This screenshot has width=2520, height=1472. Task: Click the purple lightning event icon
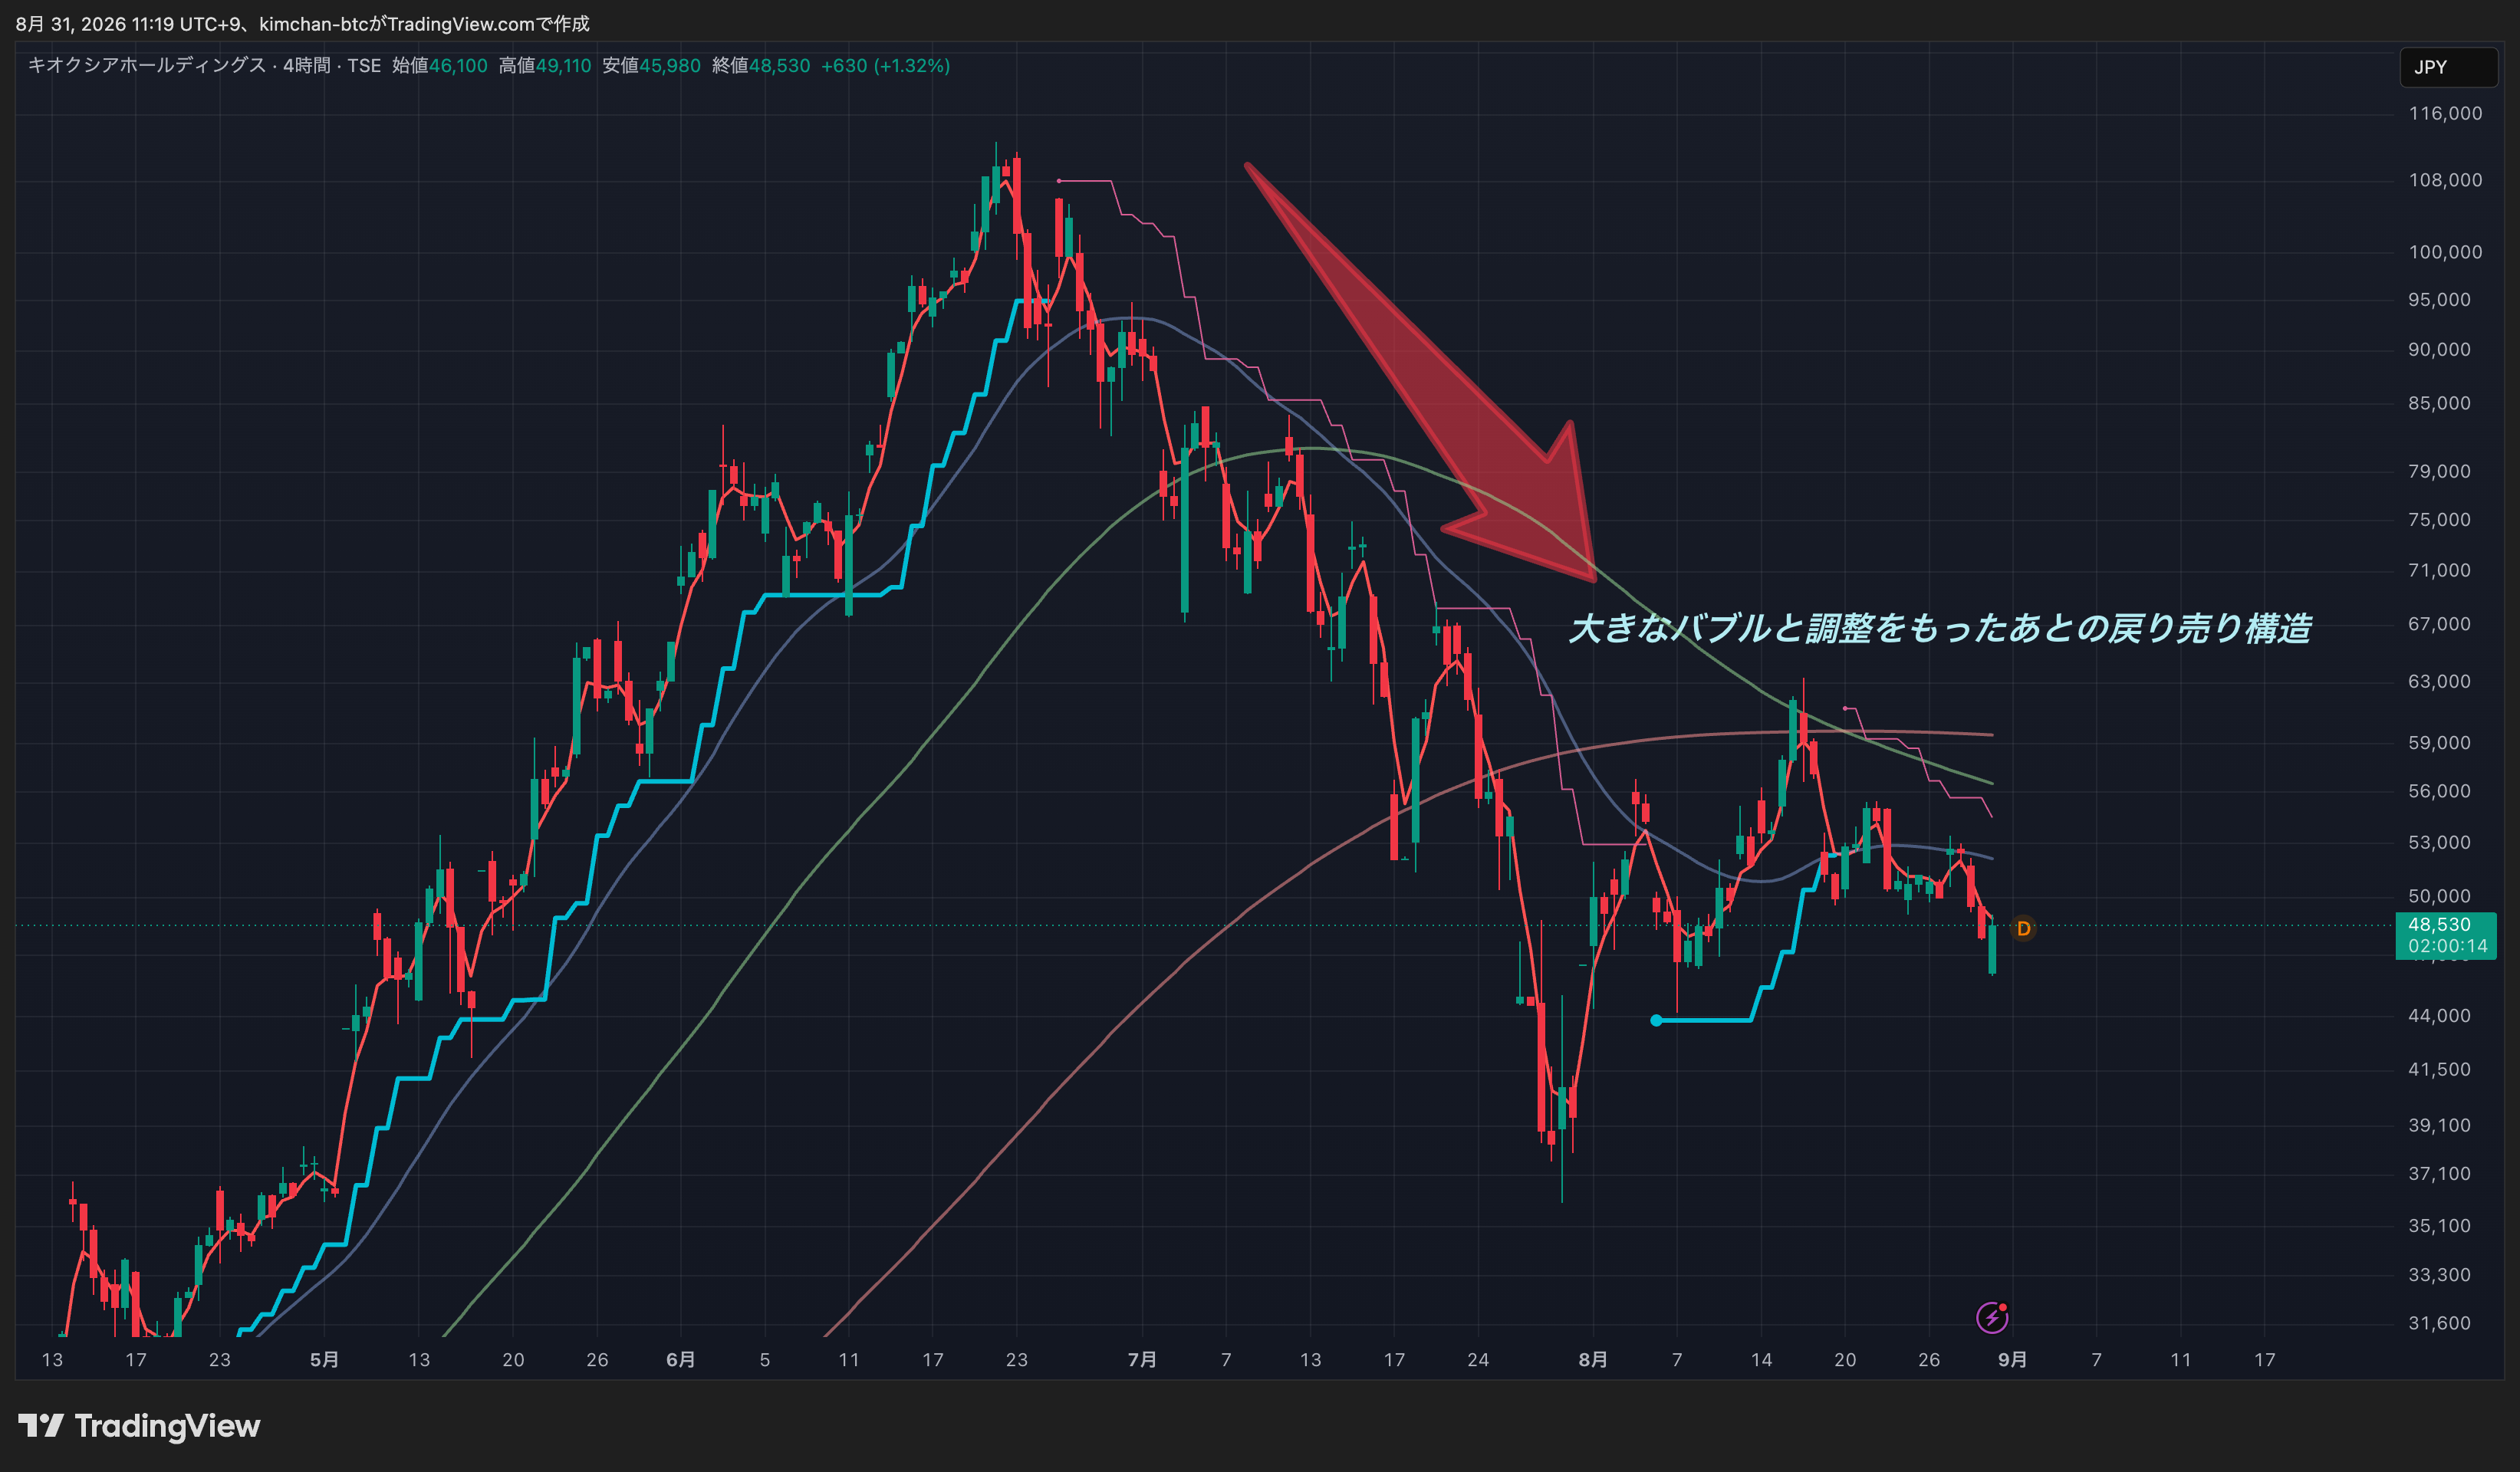(1992, 1317)
